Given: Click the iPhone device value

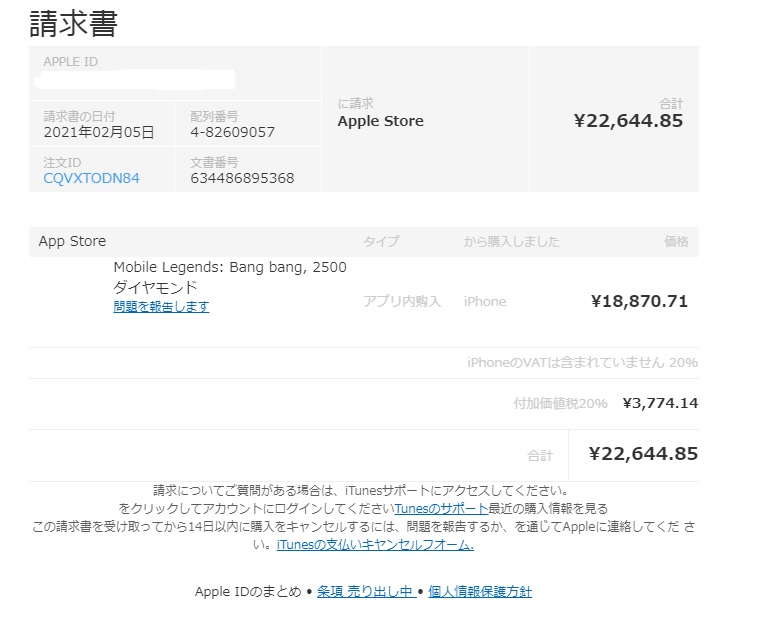Looking at the screenshot, I should click(x=485, y=301).
